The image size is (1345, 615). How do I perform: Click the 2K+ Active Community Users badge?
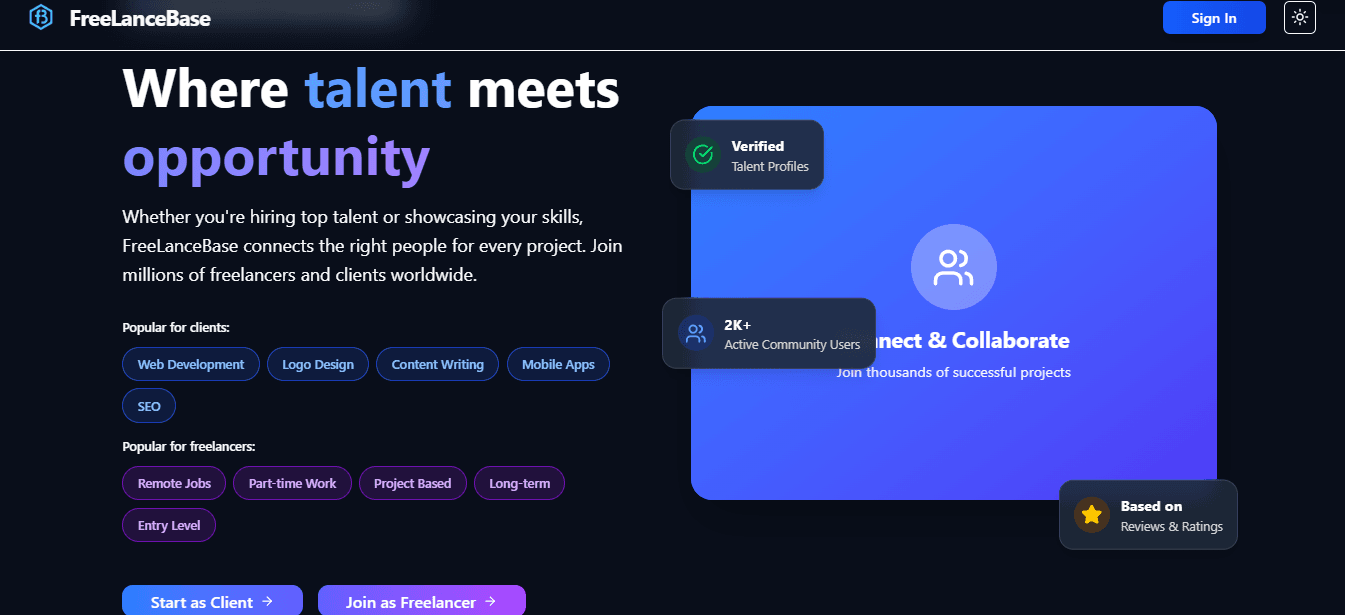pos(769,333)
